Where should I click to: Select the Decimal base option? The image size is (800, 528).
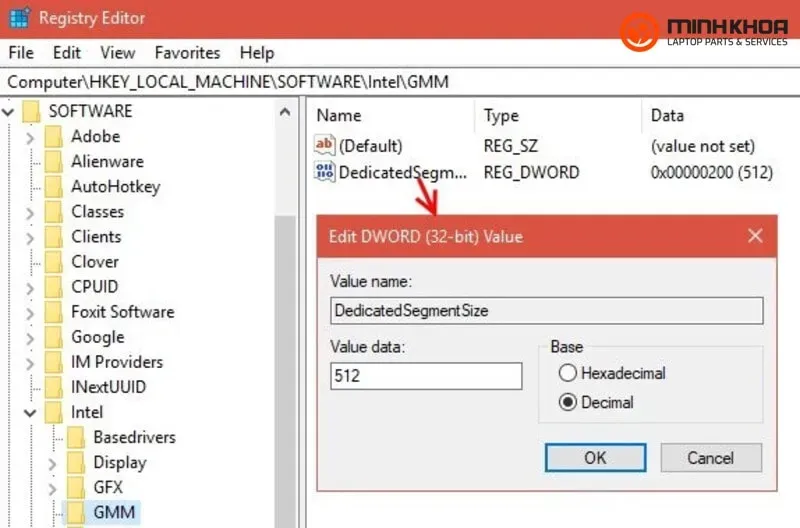click(568, 402)
